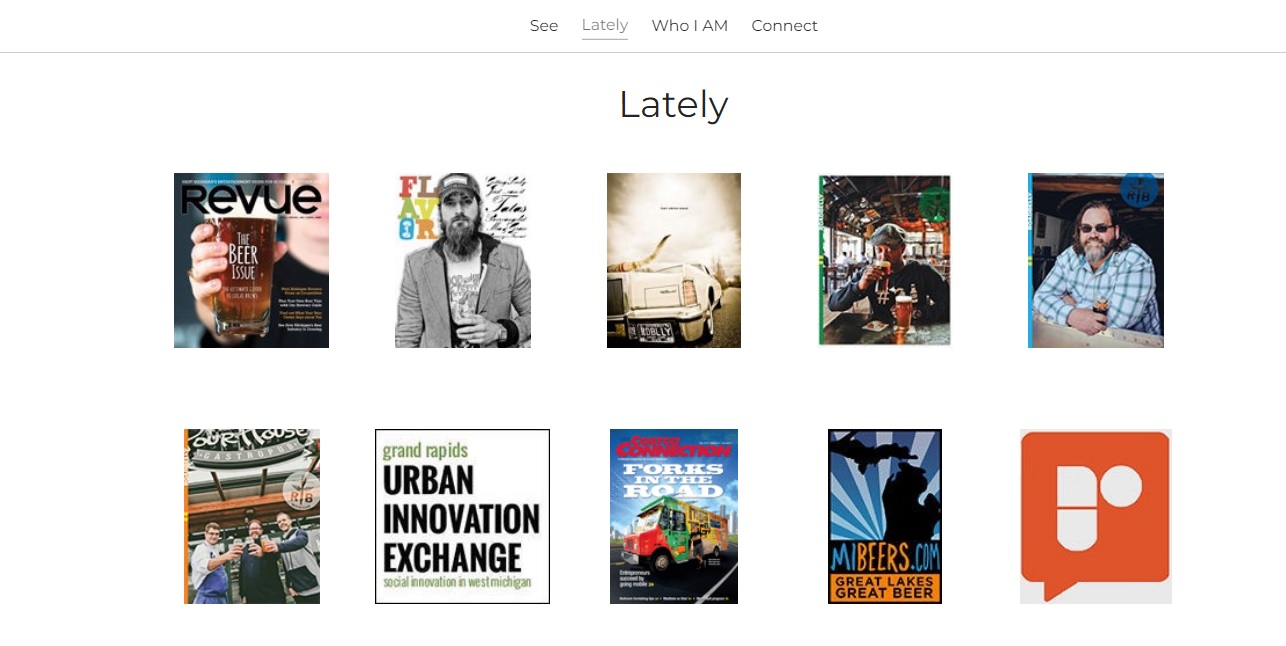Select cover of man in plaid shirt
The image size is (1286, 646).
1095,260
